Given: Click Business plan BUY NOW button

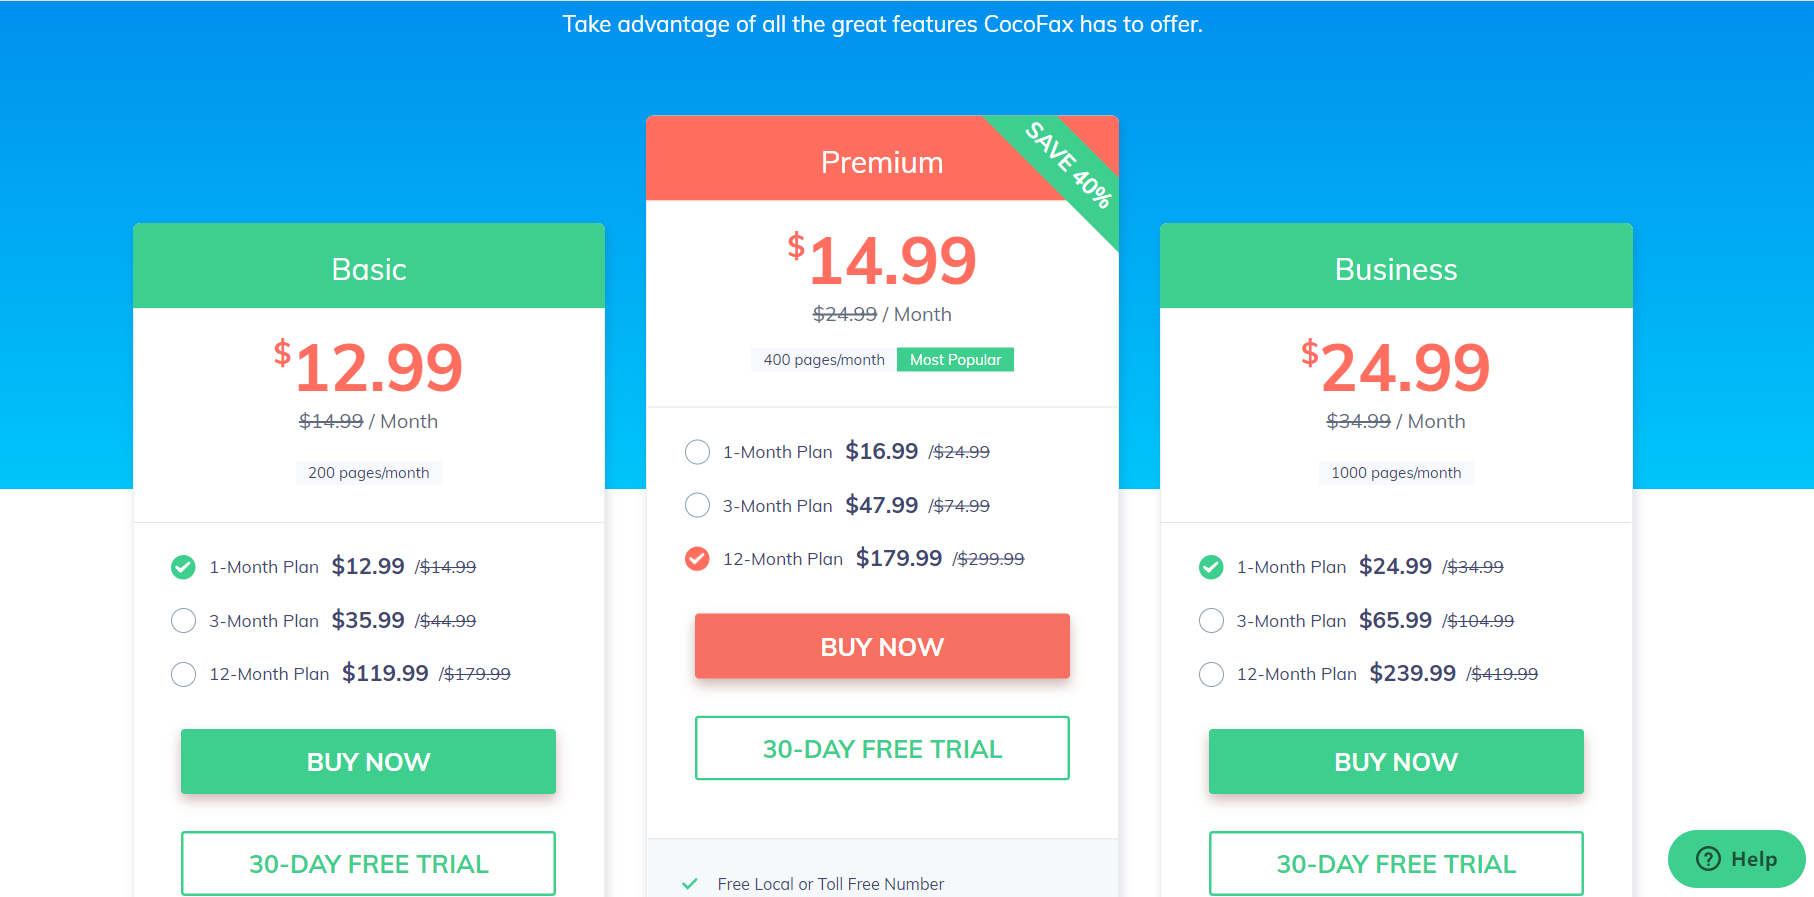Looking at the screenshot, I should pos(1396,761).
